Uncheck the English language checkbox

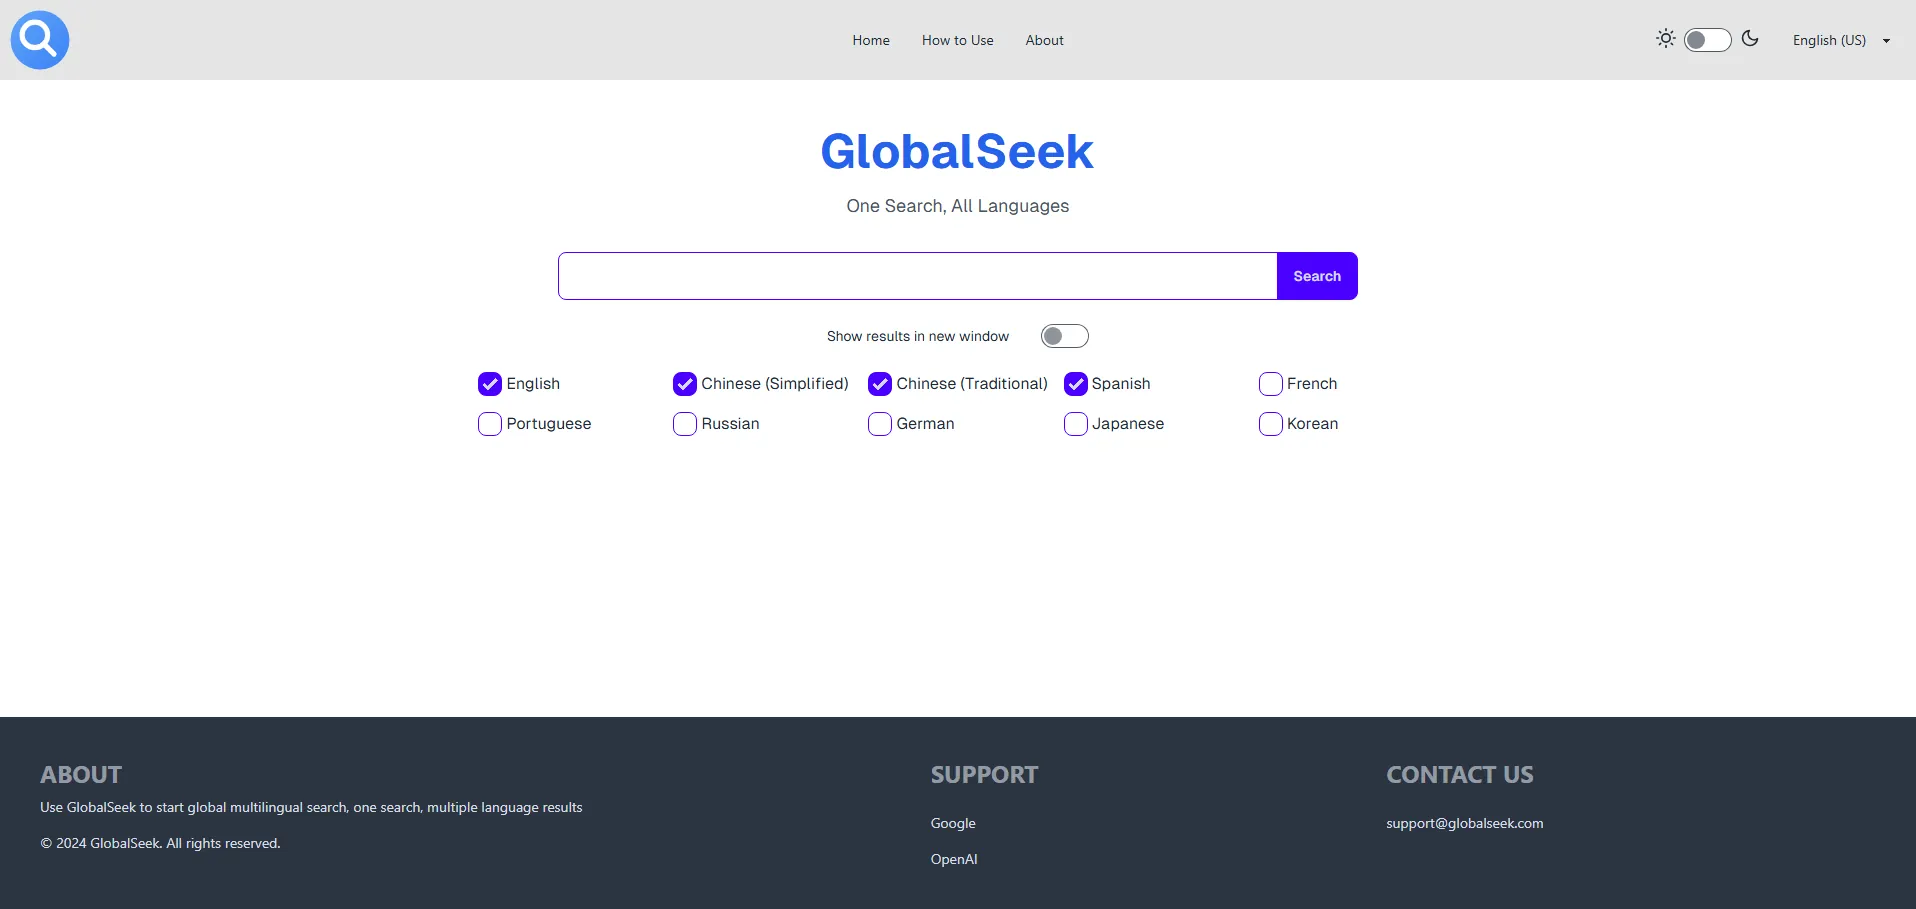(x=490, y=384)
